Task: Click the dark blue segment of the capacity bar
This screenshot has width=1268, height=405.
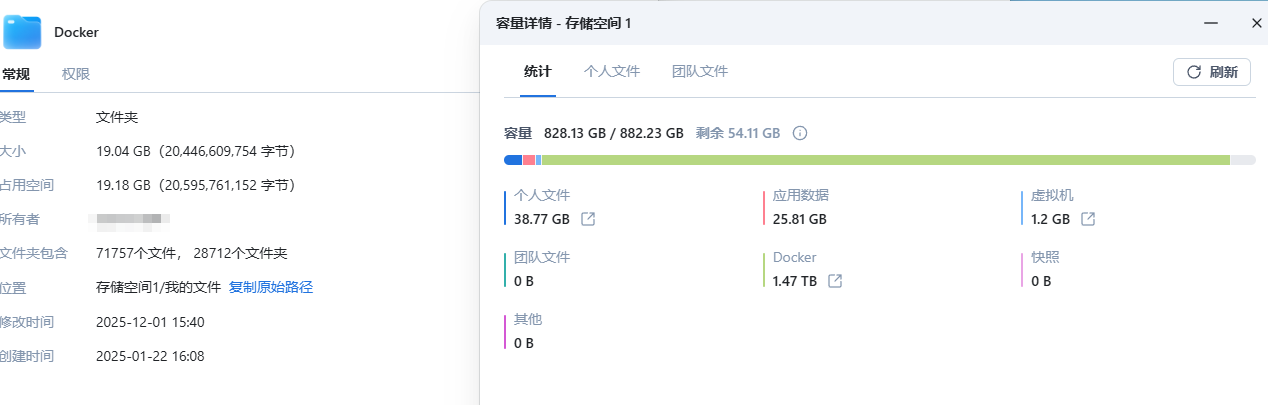Action: [x=513, y=160]
